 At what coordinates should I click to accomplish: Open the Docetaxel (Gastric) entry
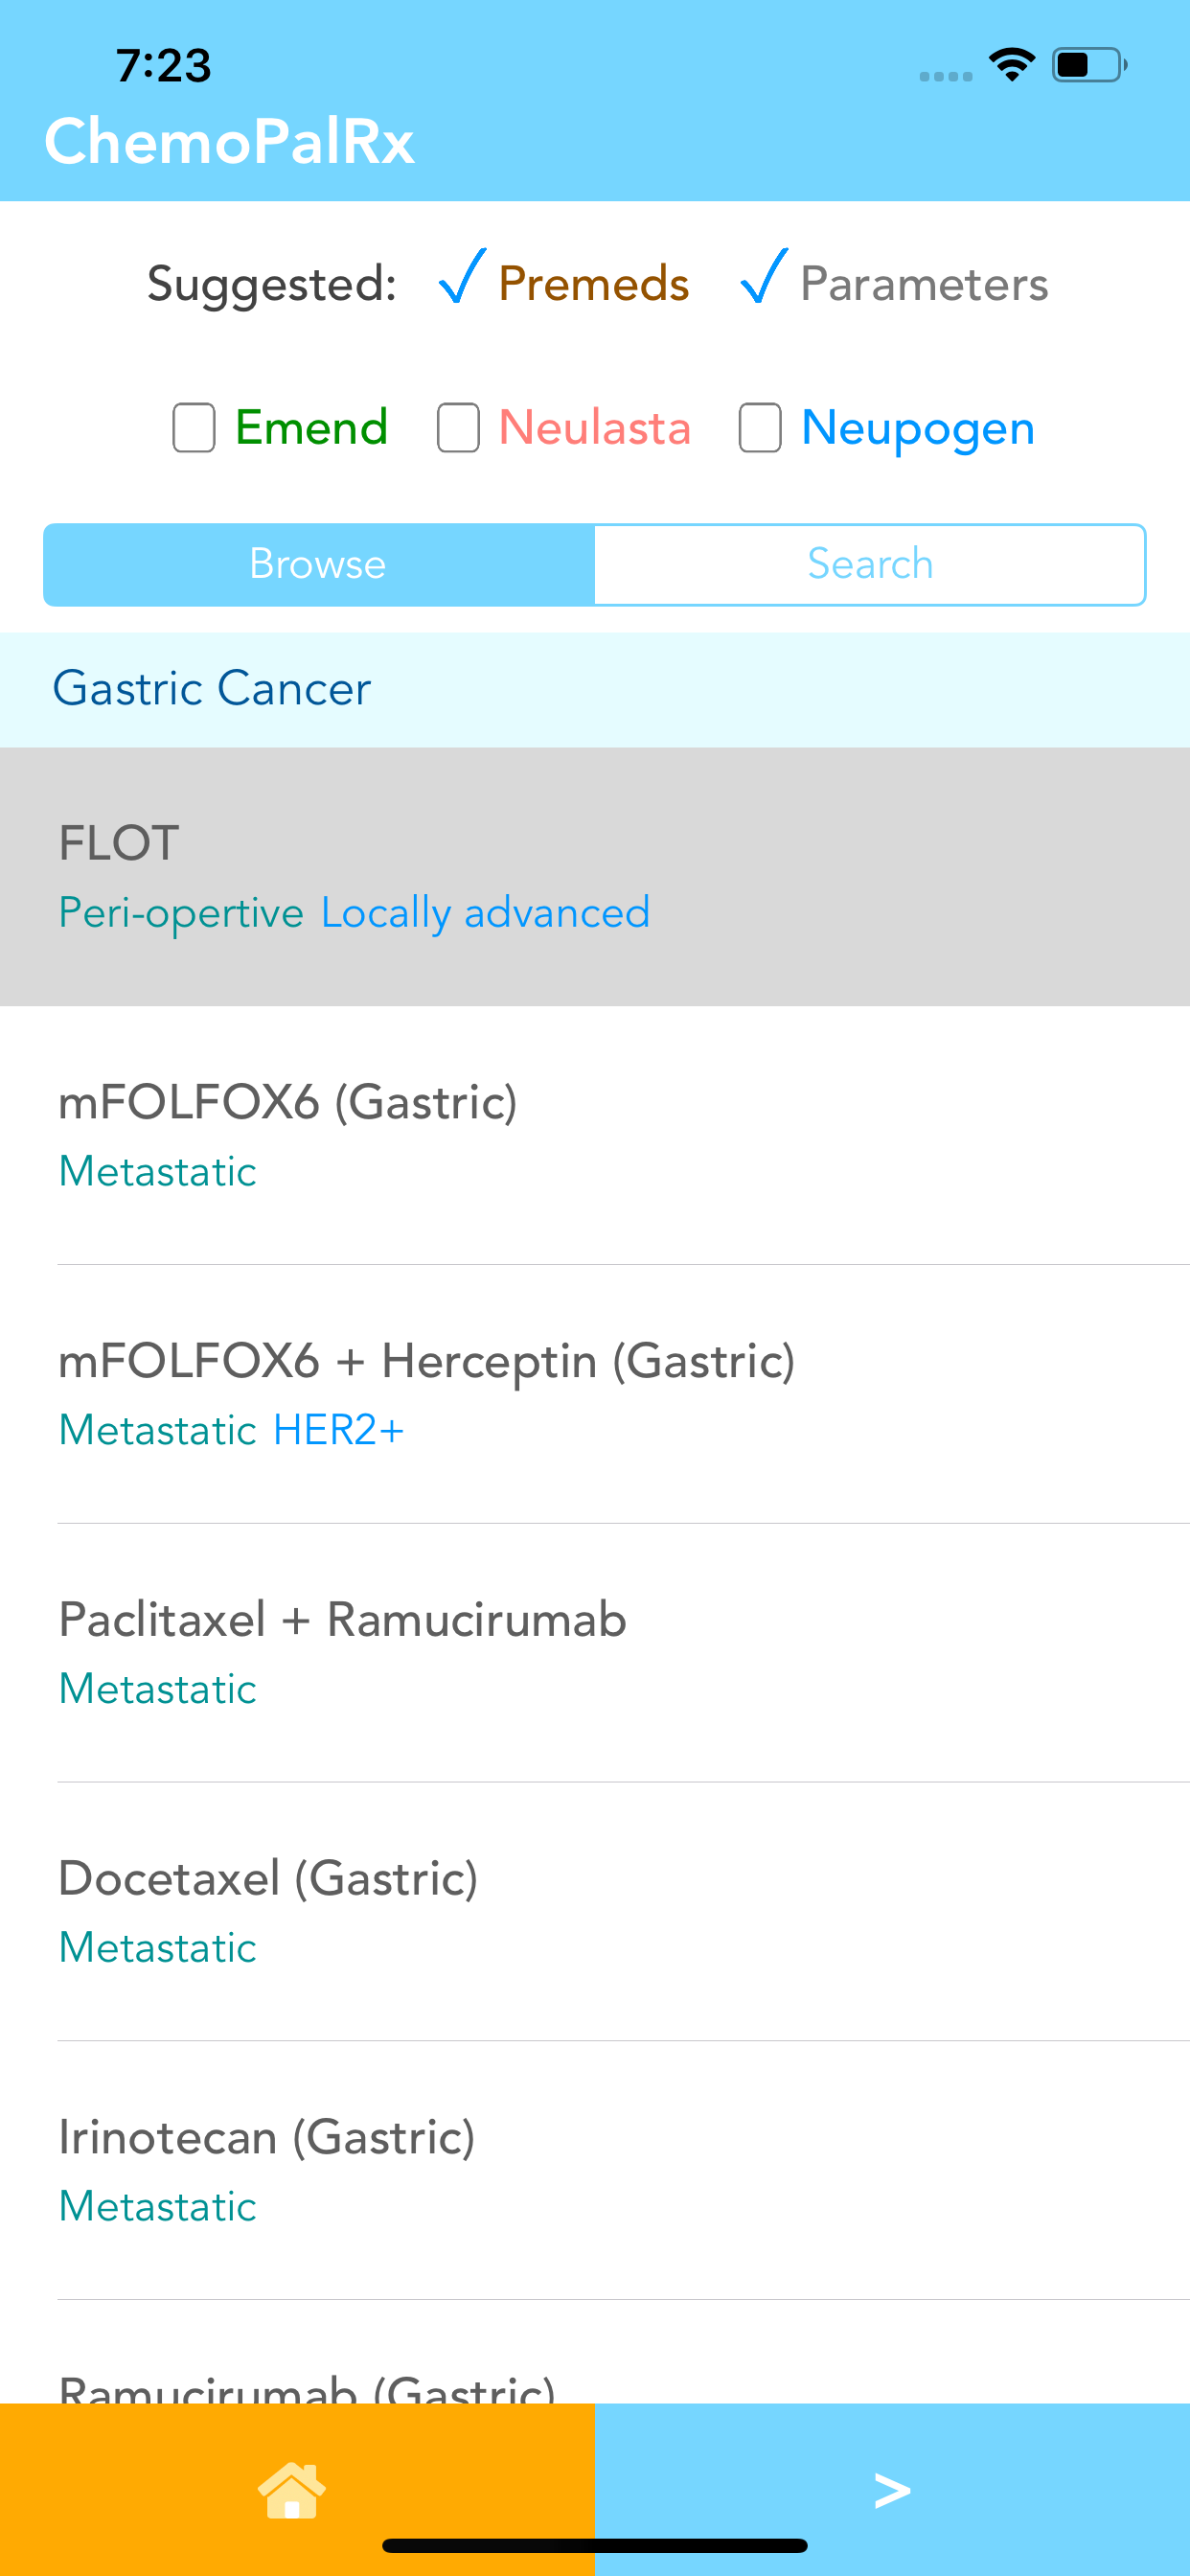click(x=595, y=1912)
